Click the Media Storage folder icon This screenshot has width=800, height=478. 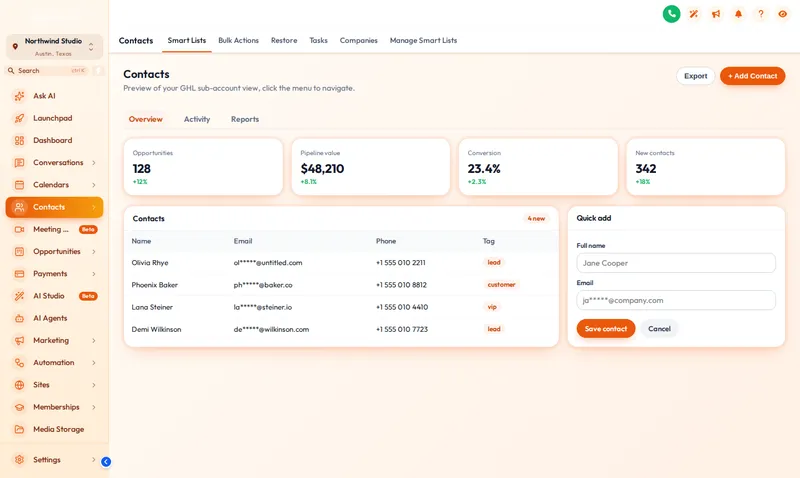pos(19,430)
